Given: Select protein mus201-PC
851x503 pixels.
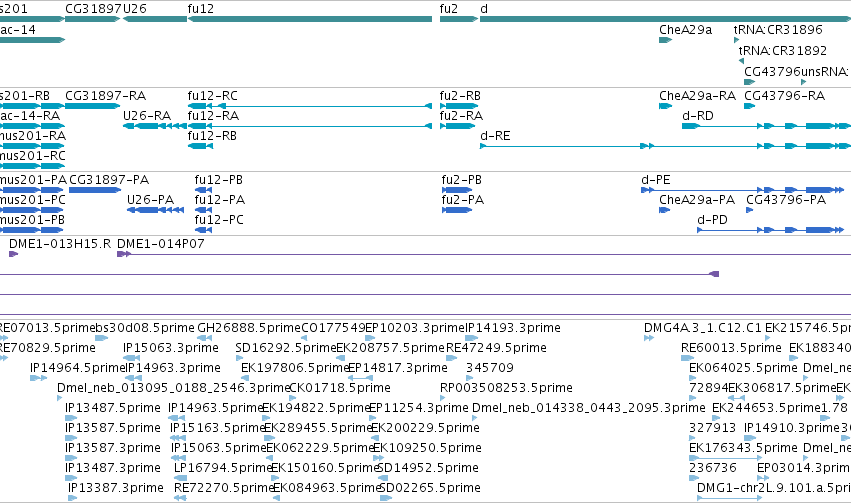Looking at the screenshot, I should coord(32,210).
